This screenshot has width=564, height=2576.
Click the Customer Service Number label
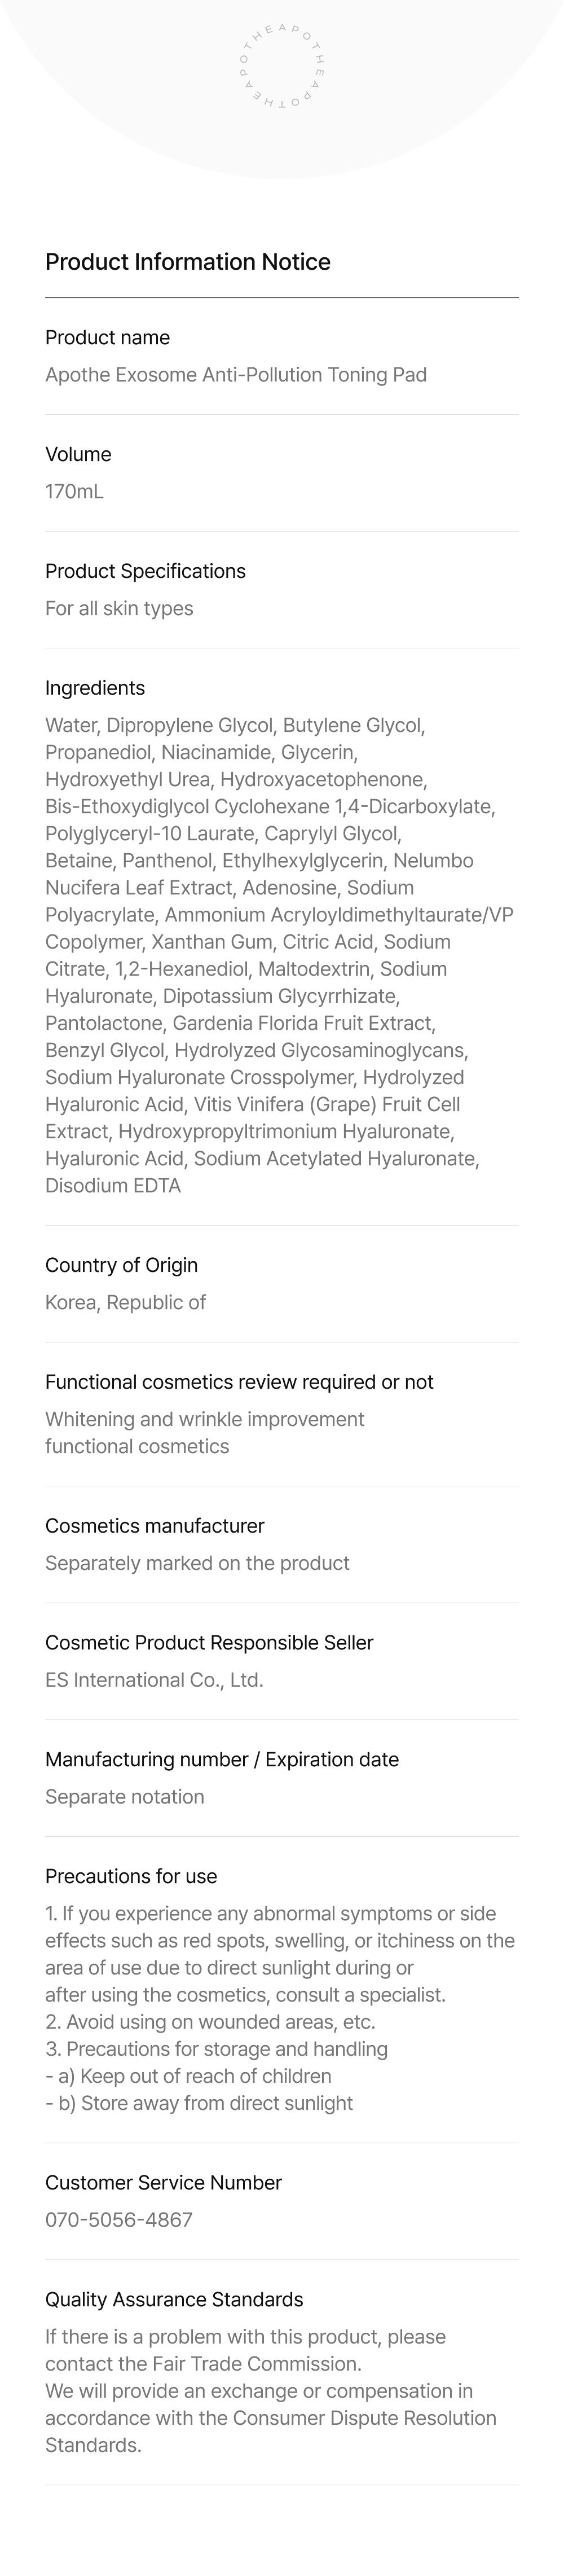163,2182
